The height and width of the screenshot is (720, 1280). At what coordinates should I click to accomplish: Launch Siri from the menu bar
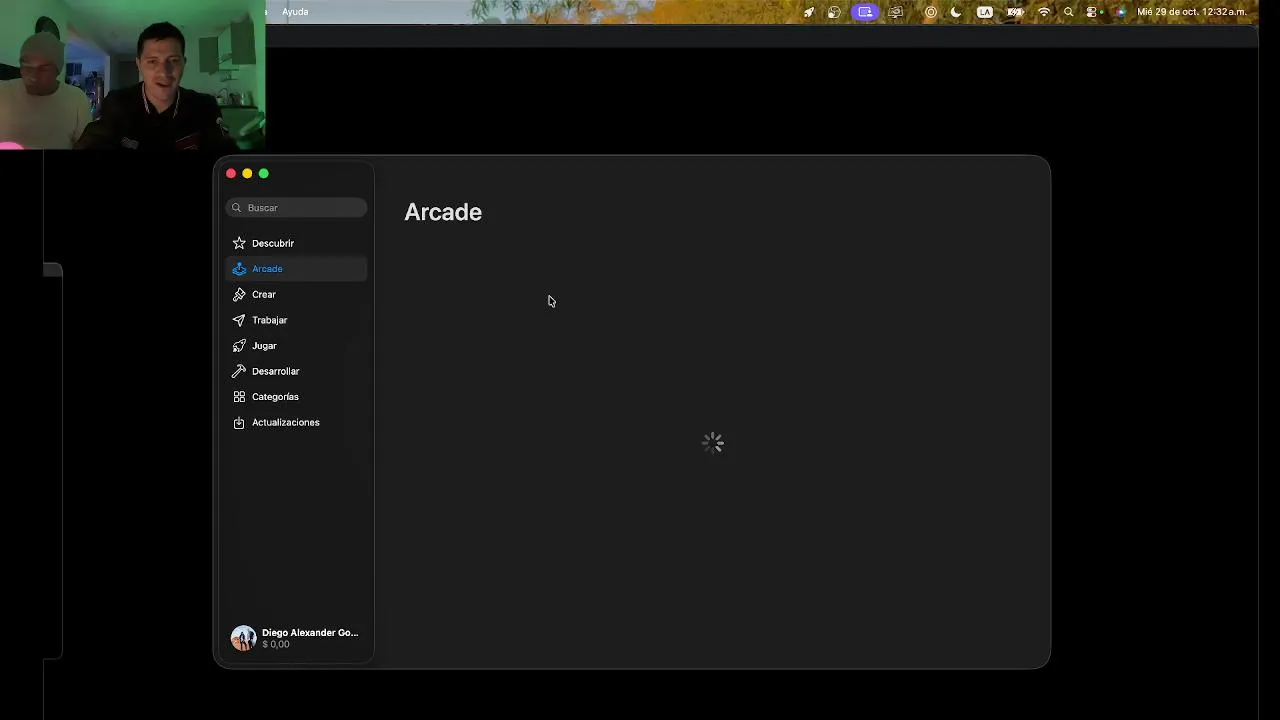click(x=1119, y=12)
